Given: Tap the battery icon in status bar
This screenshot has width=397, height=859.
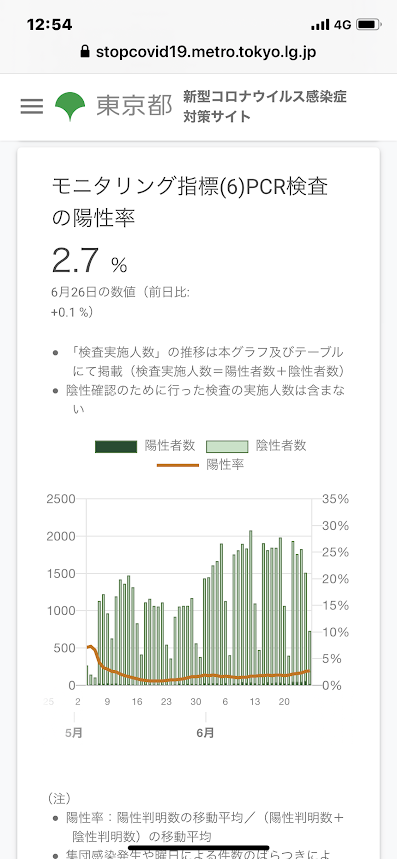Looking at the screenshot, I should [369, 25].
